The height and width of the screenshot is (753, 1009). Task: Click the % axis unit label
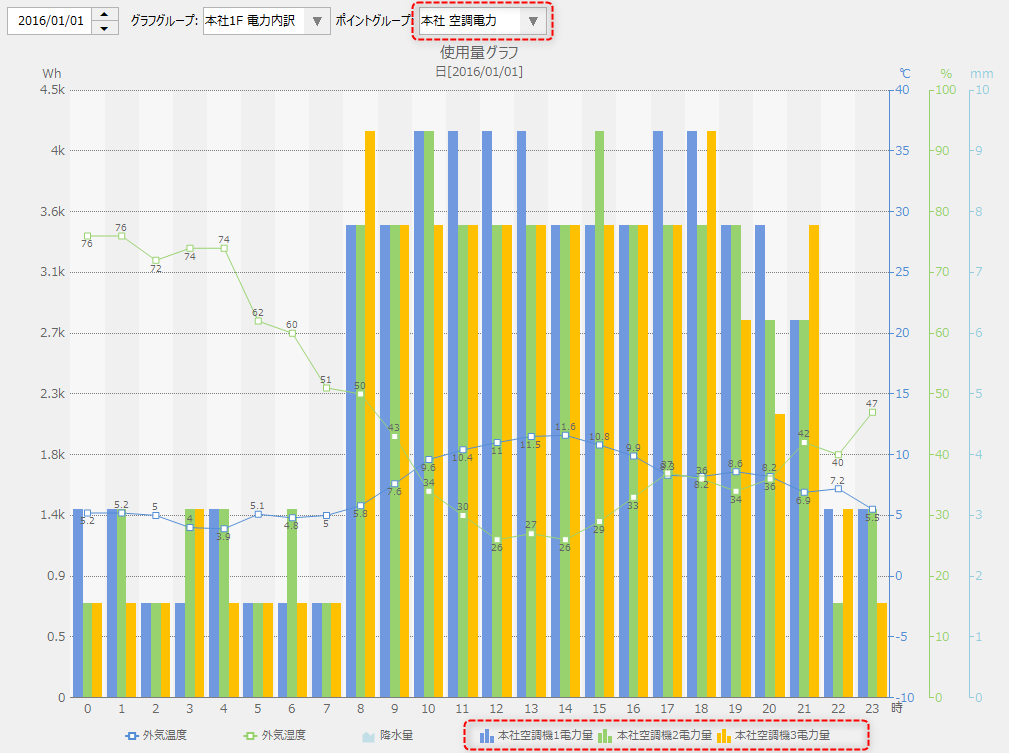(945, 73)
